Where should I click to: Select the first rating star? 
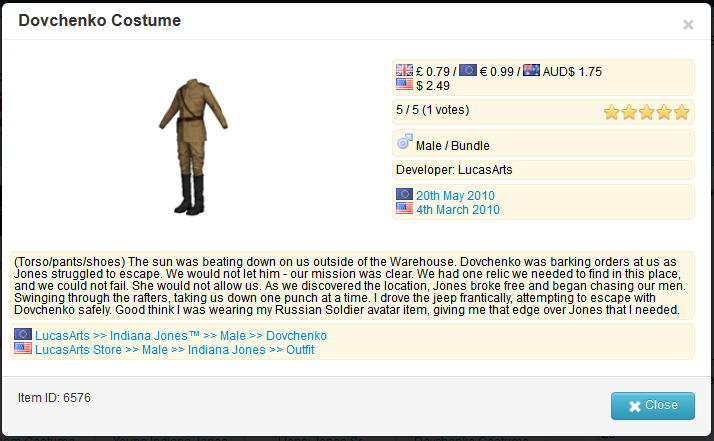coord(612,112)
